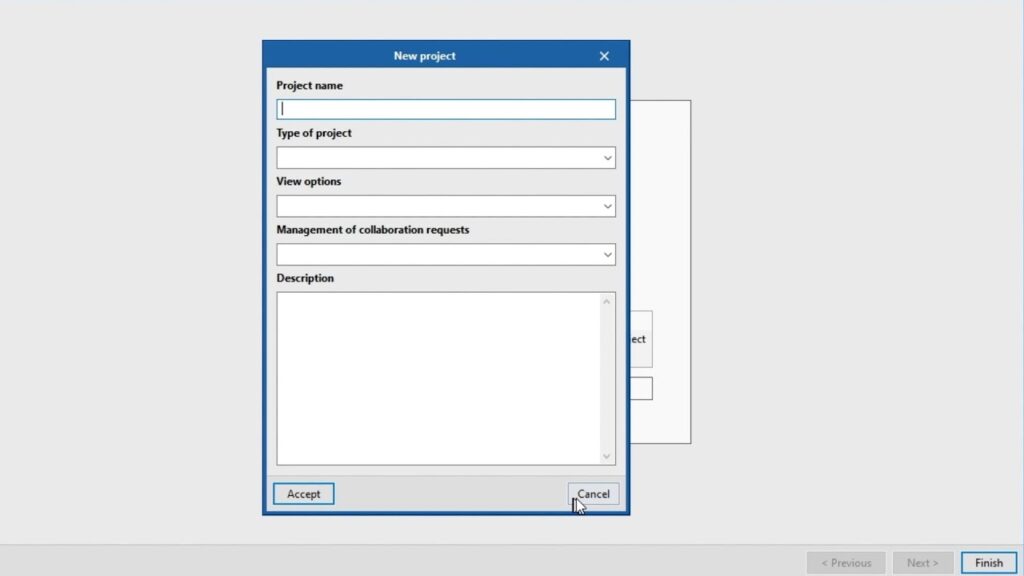Viewport: 1024px width, 576px height.
Task: Click the disabled Previous button
Action: (x=846, y=563)
